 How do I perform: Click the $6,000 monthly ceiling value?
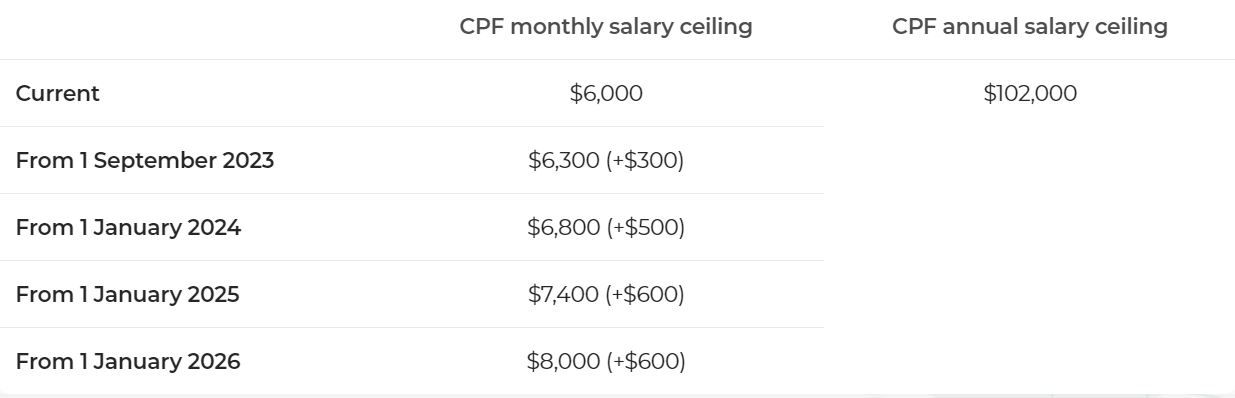[x=606, y=94]
